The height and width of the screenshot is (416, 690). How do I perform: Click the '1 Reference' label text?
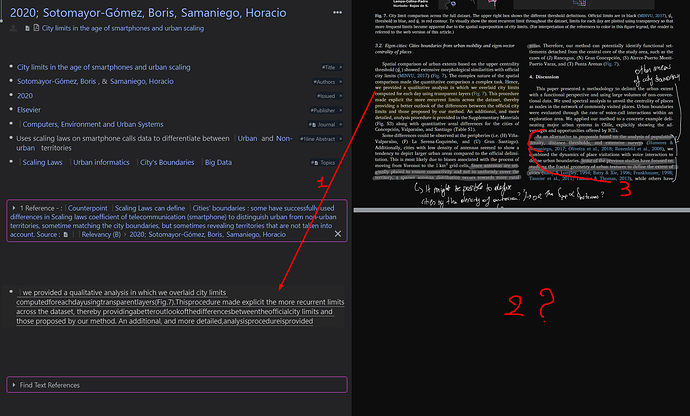pyautogui.click(x=37, y=208)
